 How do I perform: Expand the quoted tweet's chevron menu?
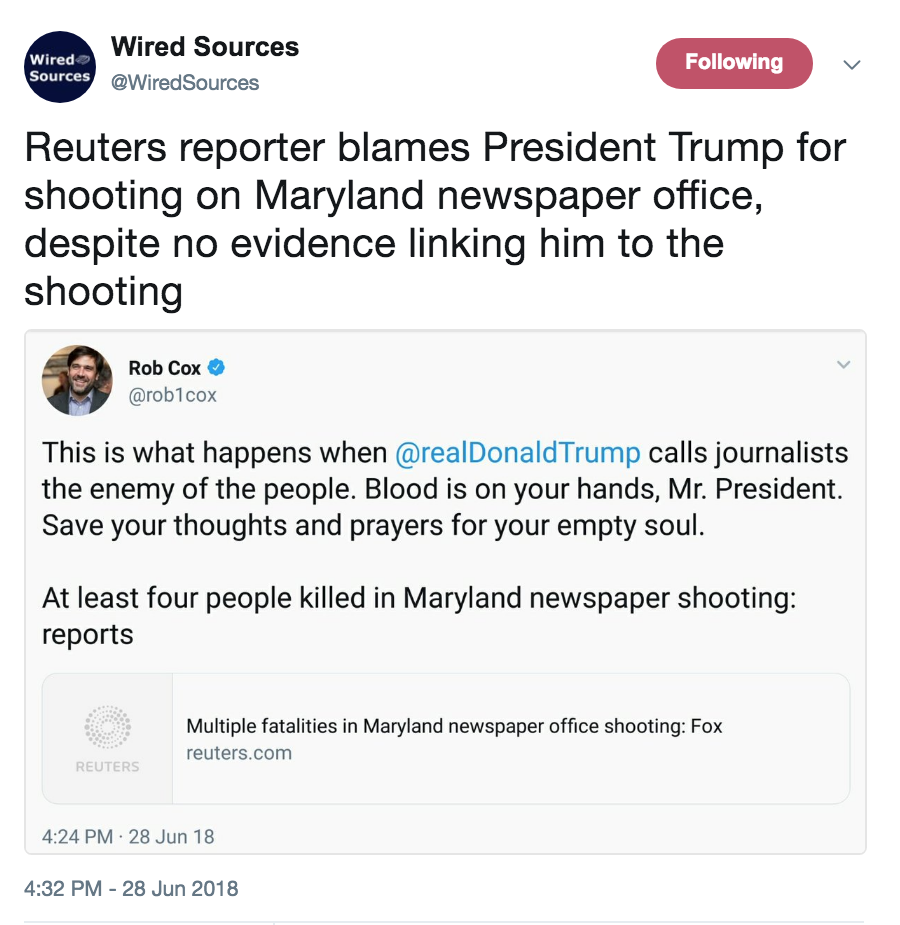tap(843, 365)
